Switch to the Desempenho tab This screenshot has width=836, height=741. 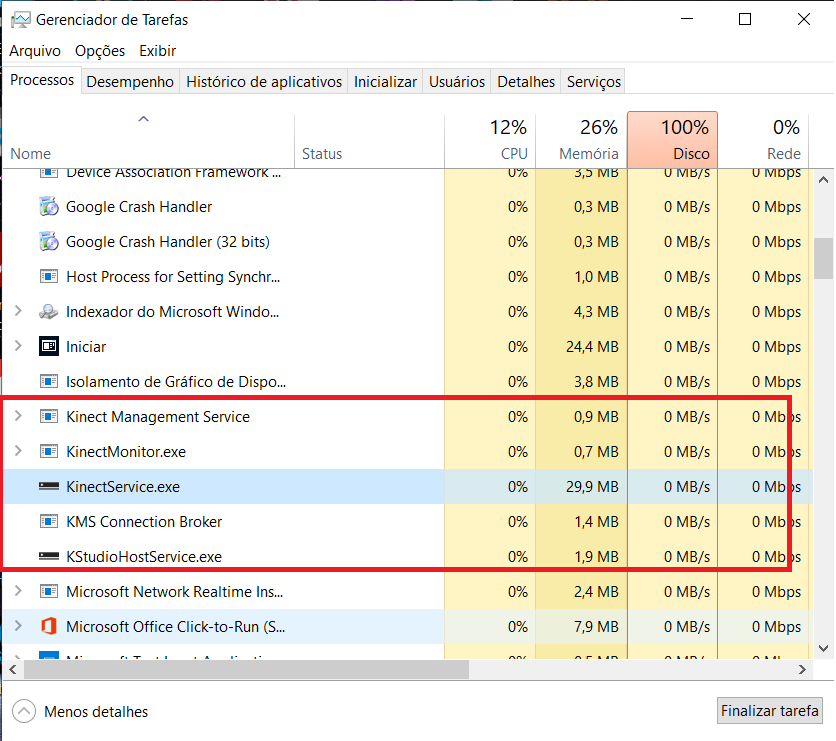[130, 82]
